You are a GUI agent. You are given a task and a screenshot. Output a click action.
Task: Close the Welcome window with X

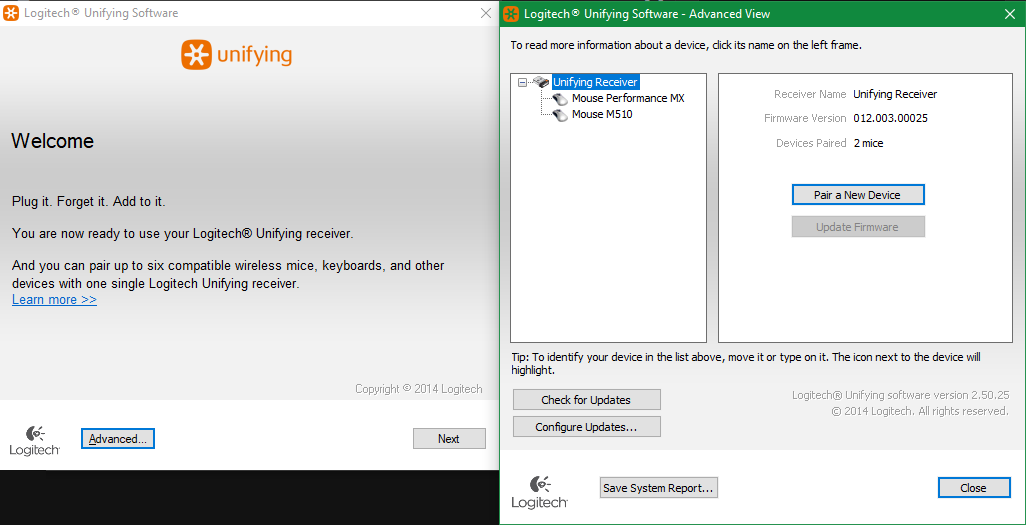[x=486, y=13]
